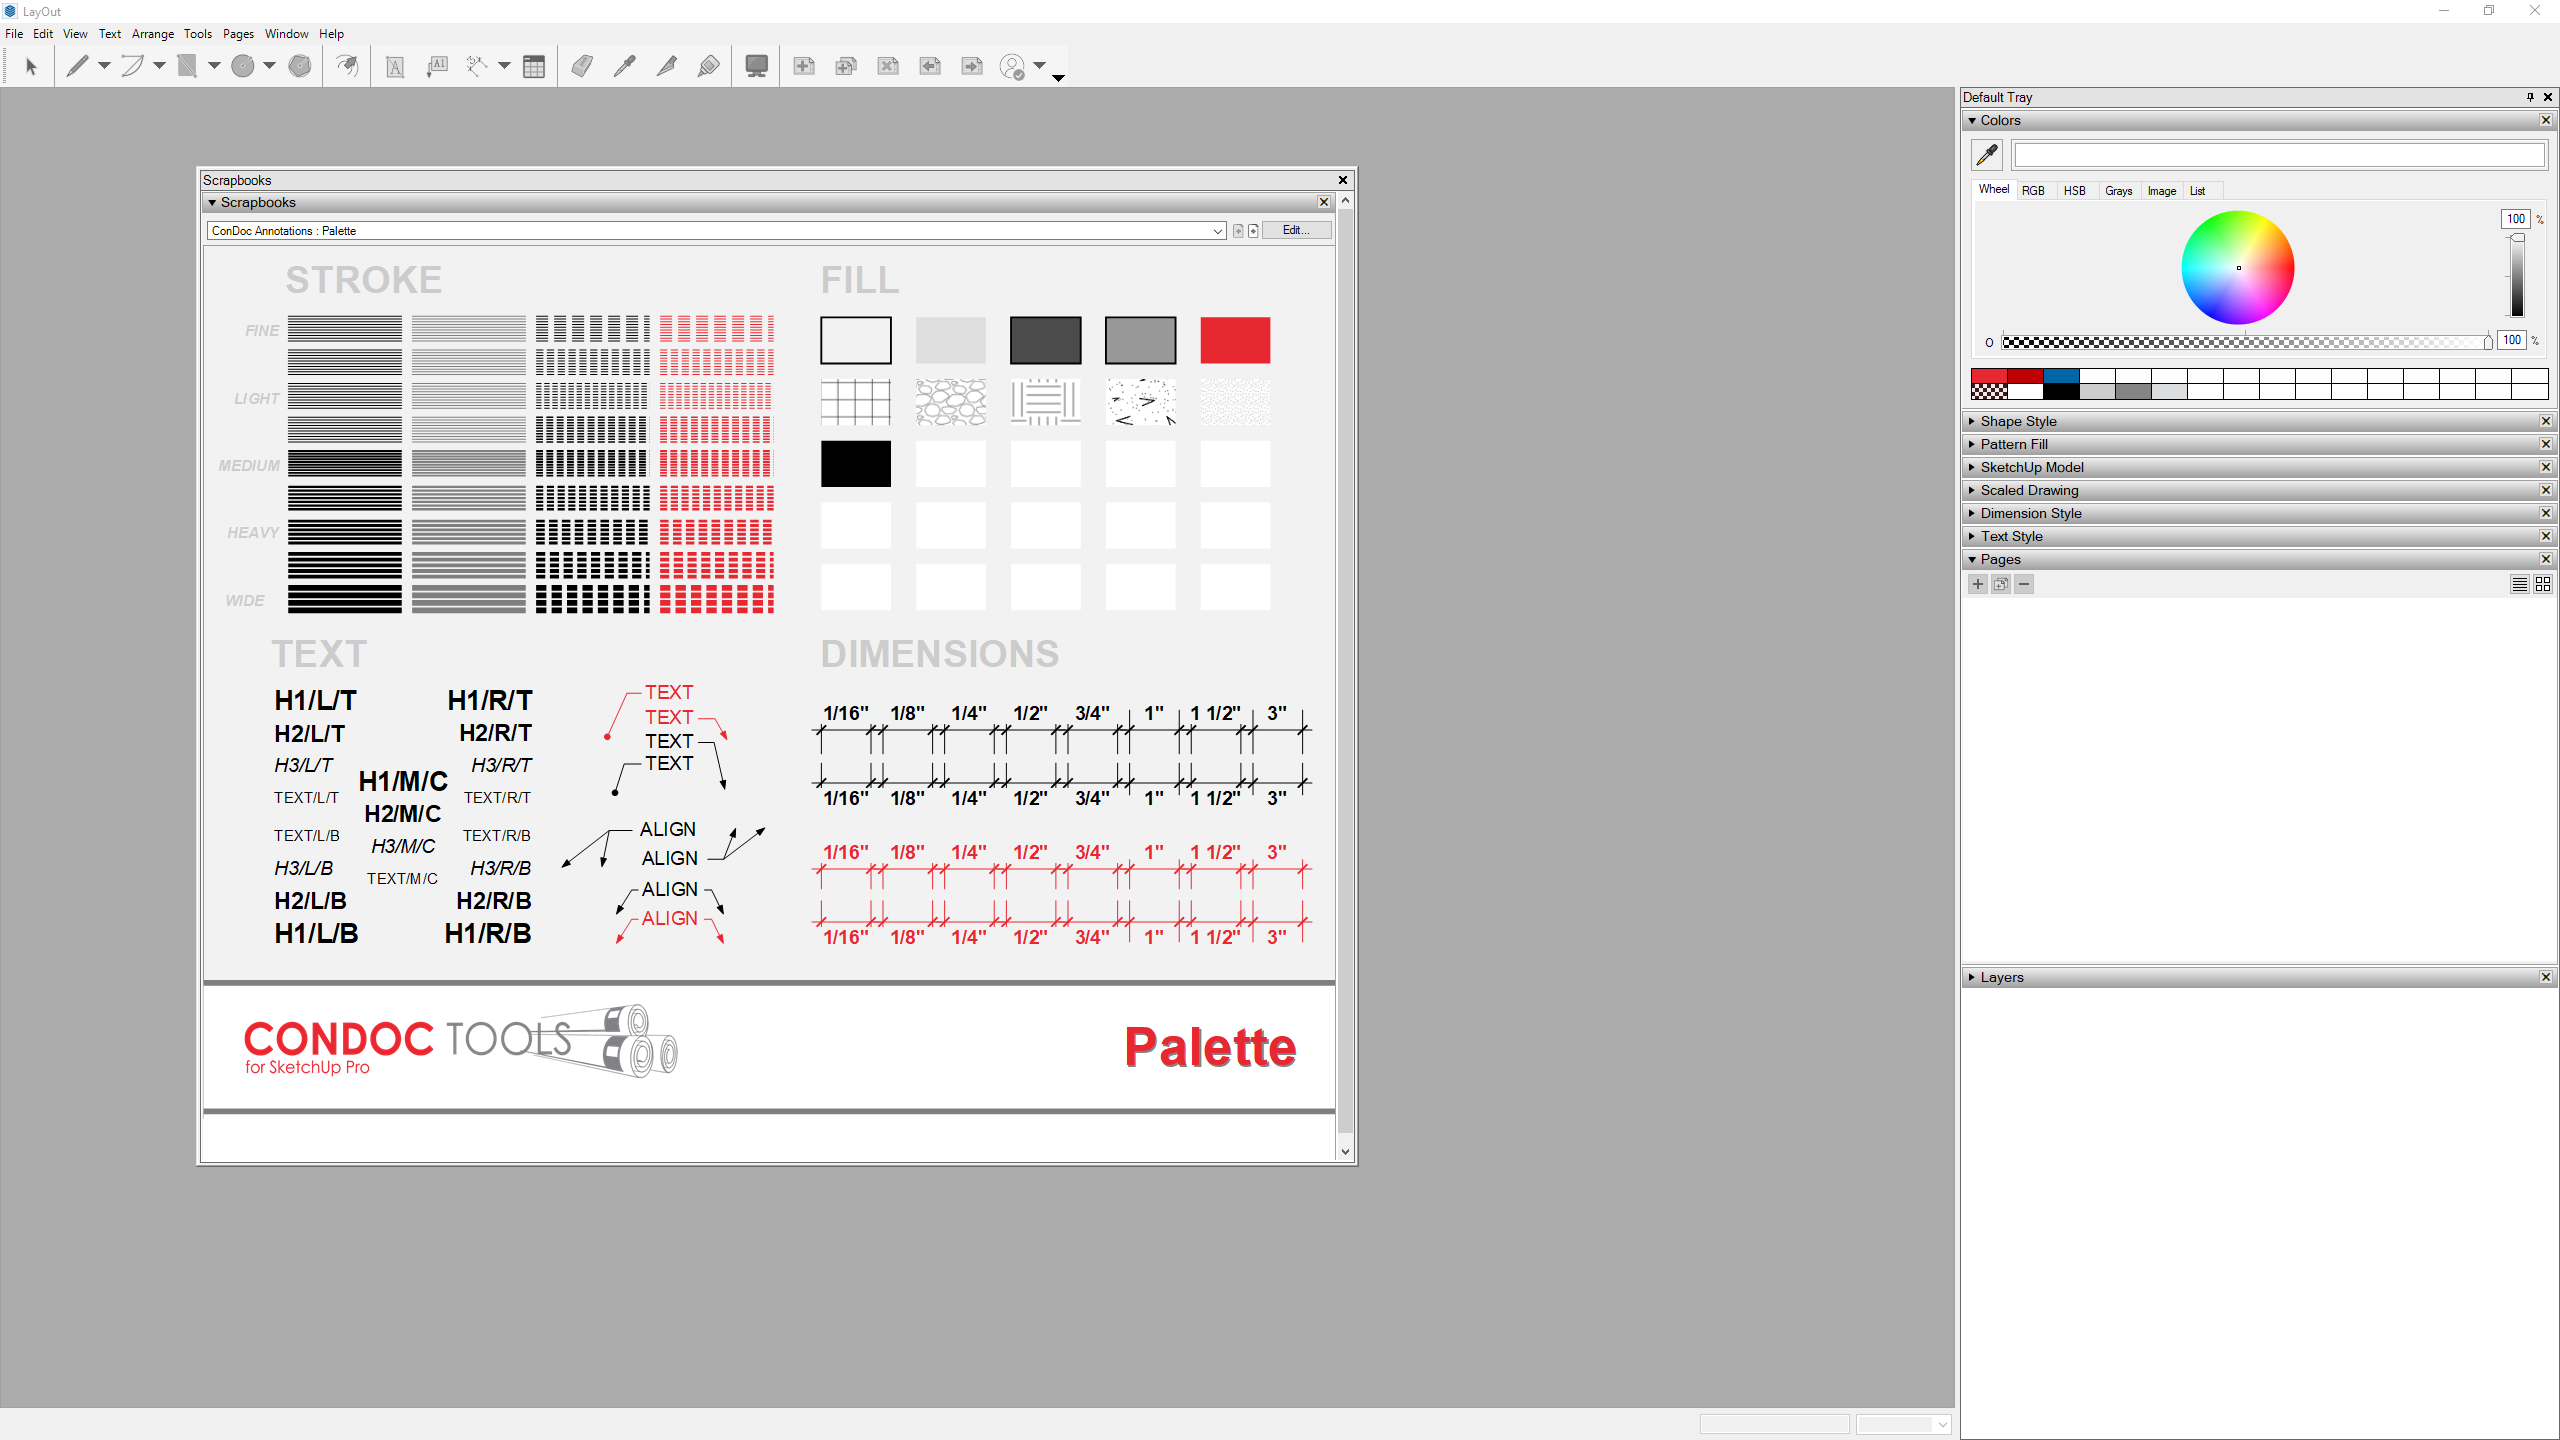Click the Add Page toolbar icon

804,67
